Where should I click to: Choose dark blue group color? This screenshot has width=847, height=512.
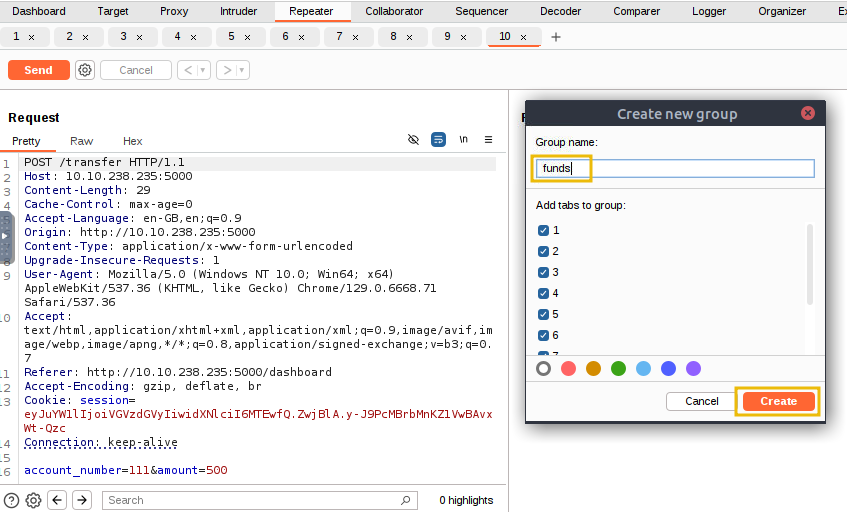coord(668,369)
